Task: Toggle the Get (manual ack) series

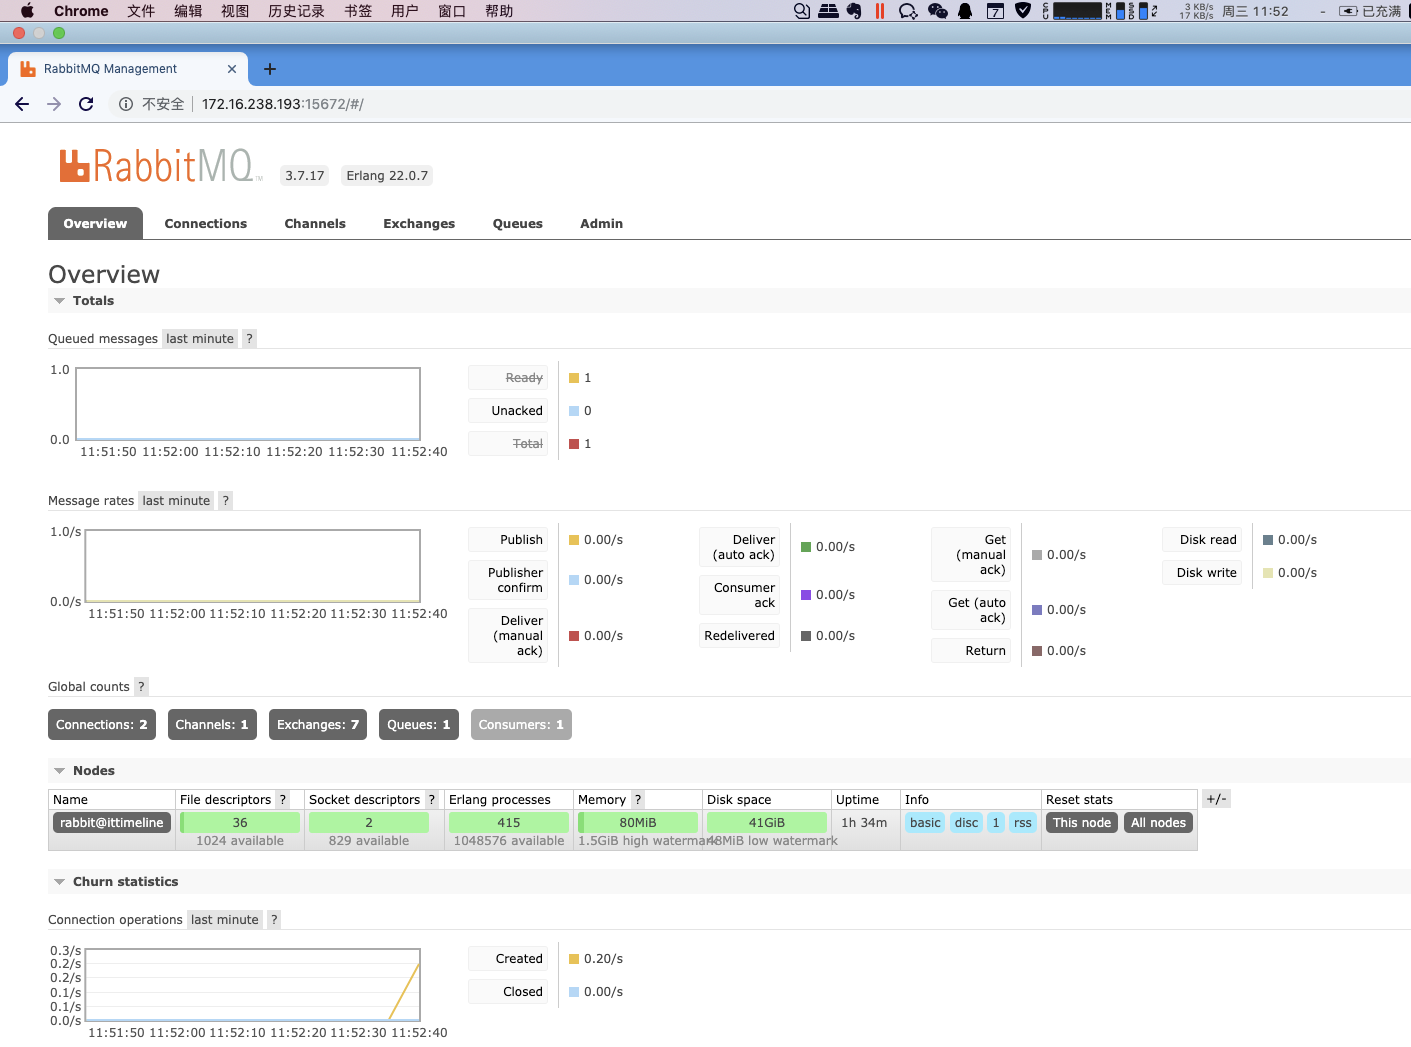Action: pos(971,555)
